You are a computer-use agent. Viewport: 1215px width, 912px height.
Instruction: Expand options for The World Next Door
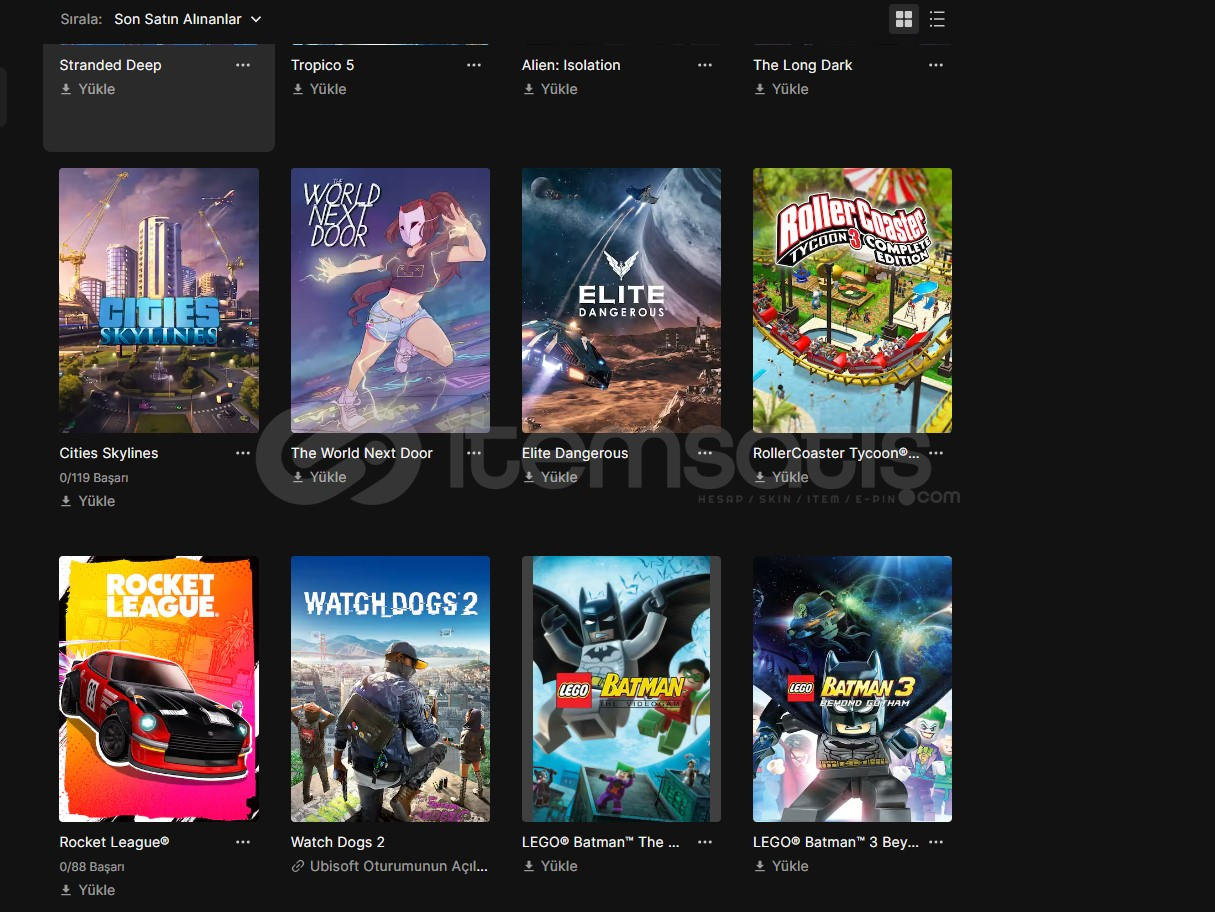(x=474, y=453)
